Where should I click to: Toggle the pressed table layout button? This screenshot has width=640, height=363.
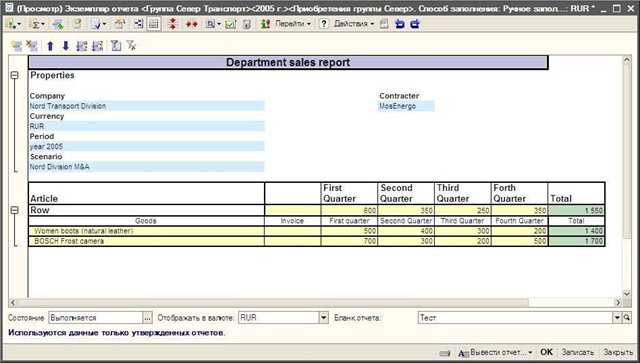153,24
